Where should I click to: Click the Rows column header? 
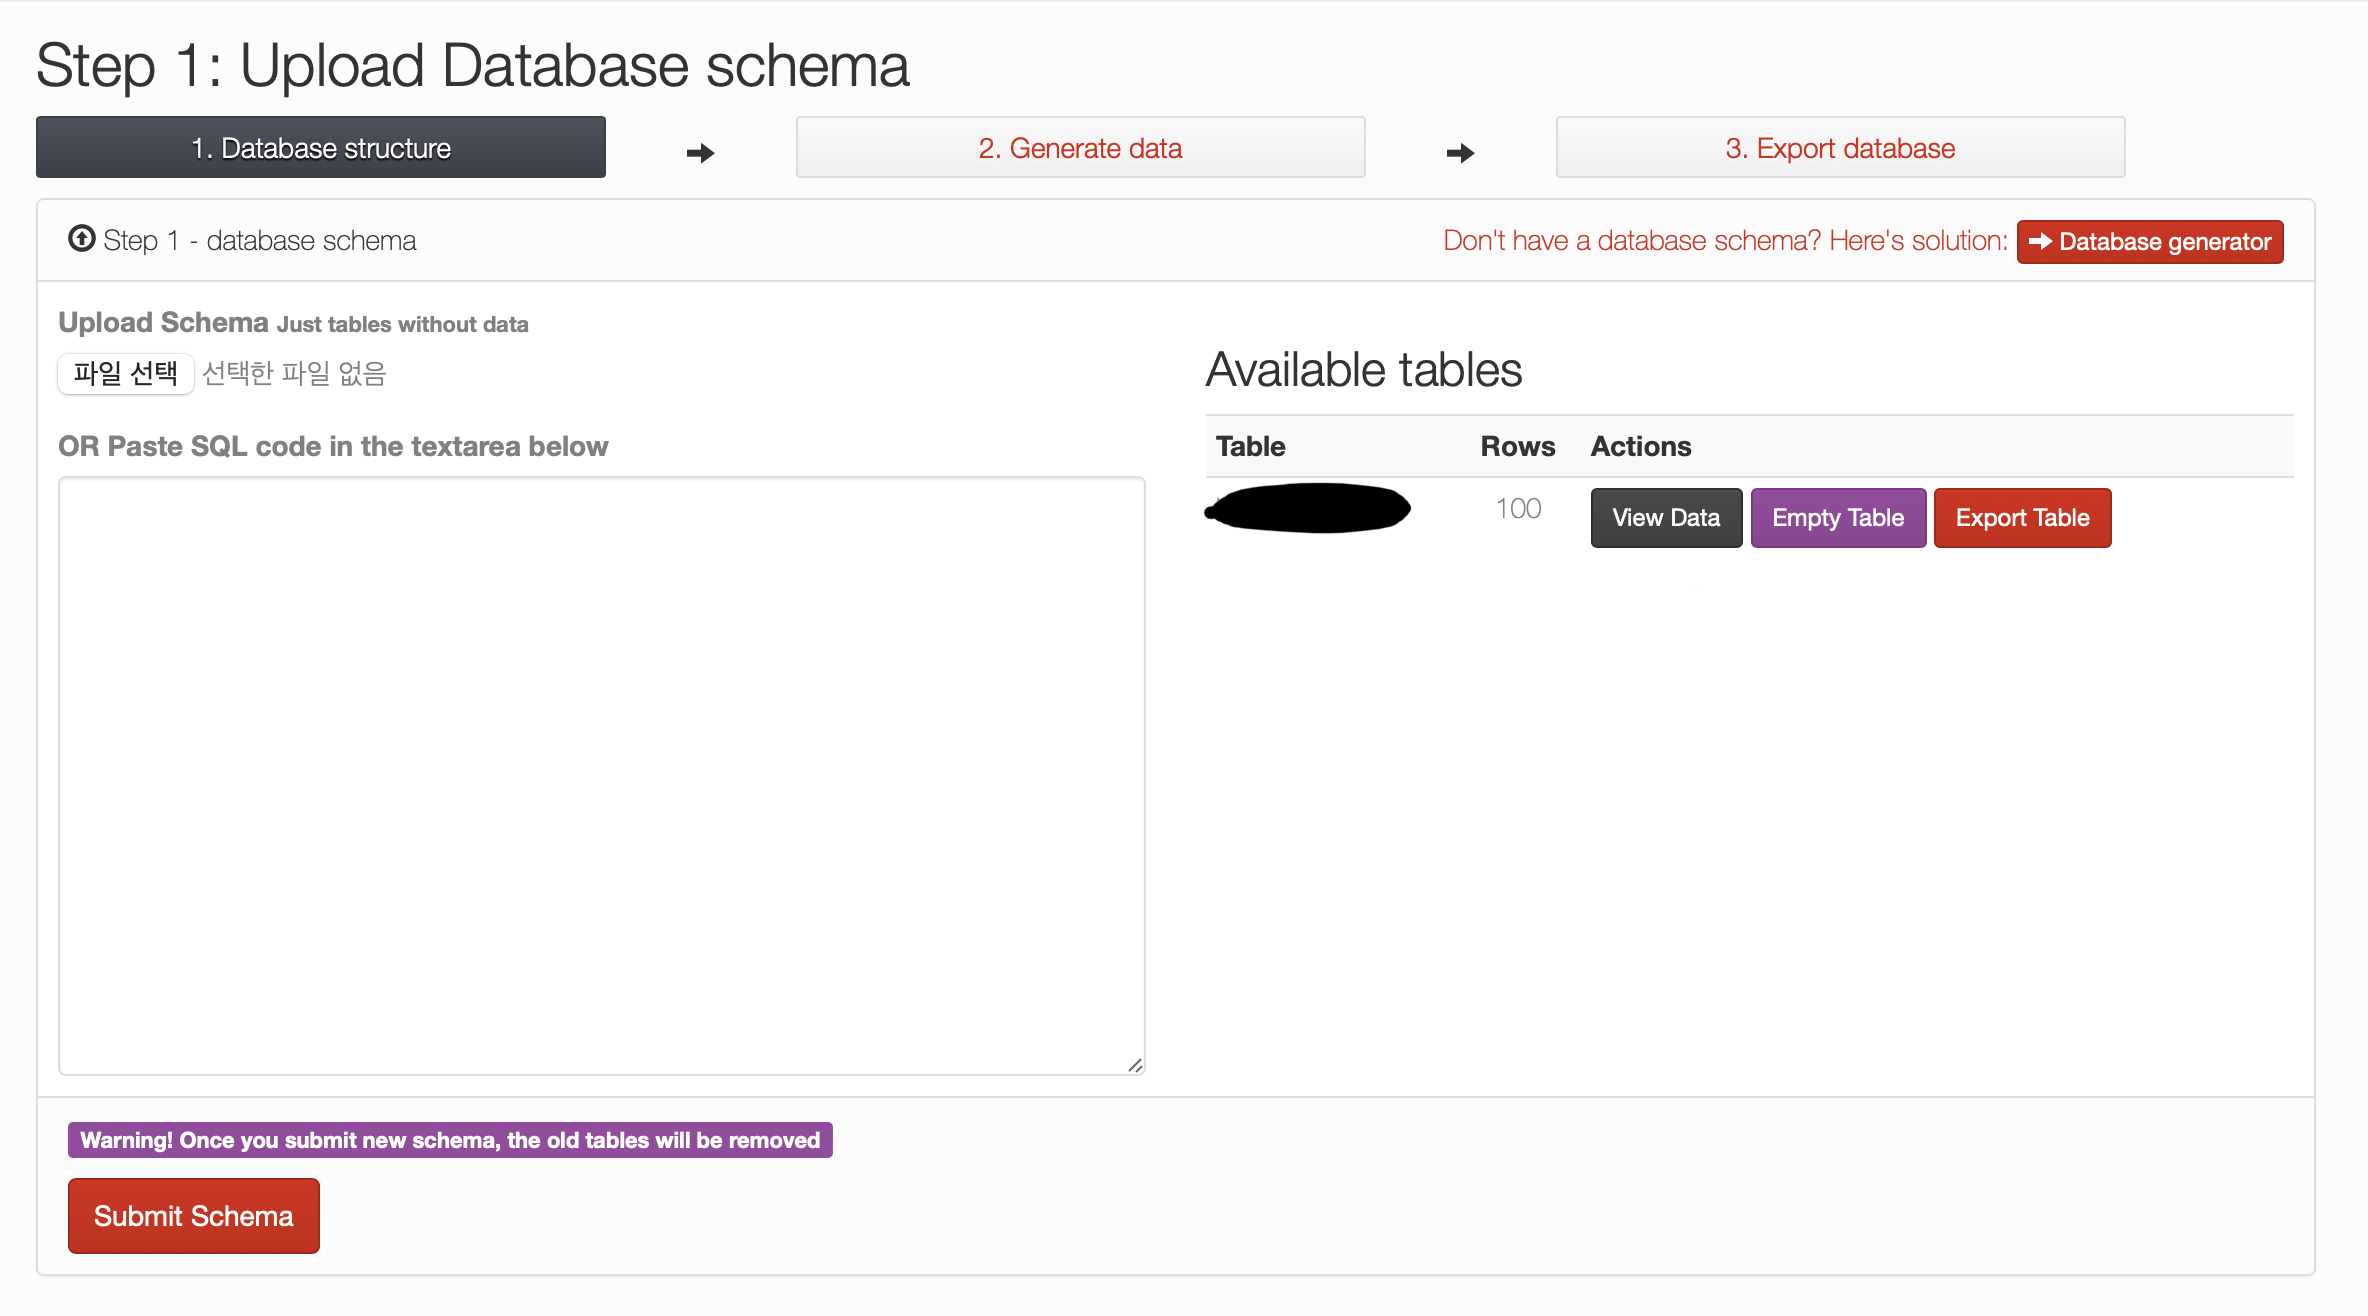(x=1517, y=446)
